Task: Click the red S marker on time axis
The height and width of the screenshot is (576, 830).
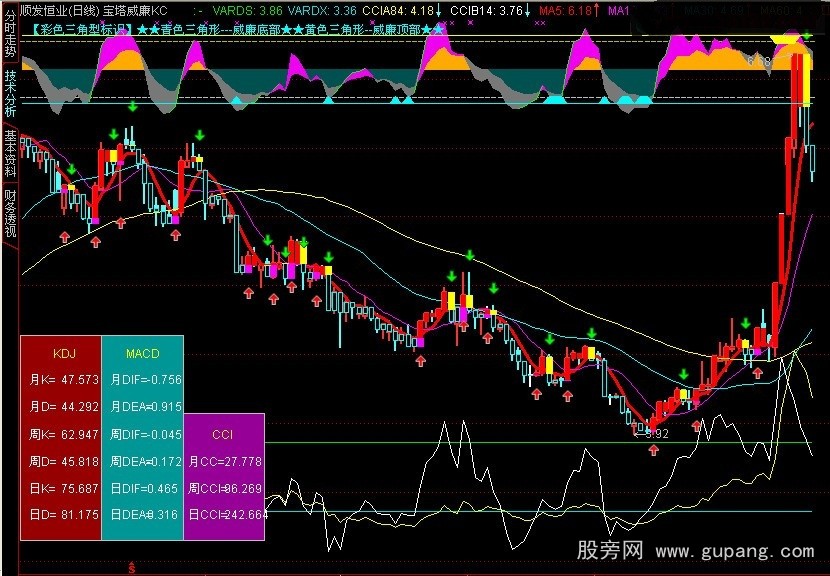Action: tap(132, 569)
